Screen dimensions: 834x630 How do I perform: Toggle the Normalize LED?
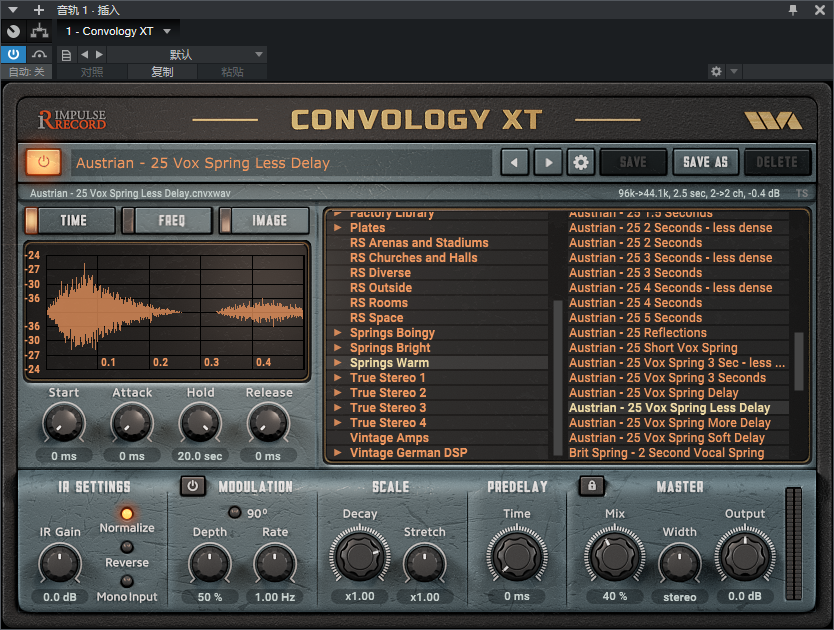(127, 513)
